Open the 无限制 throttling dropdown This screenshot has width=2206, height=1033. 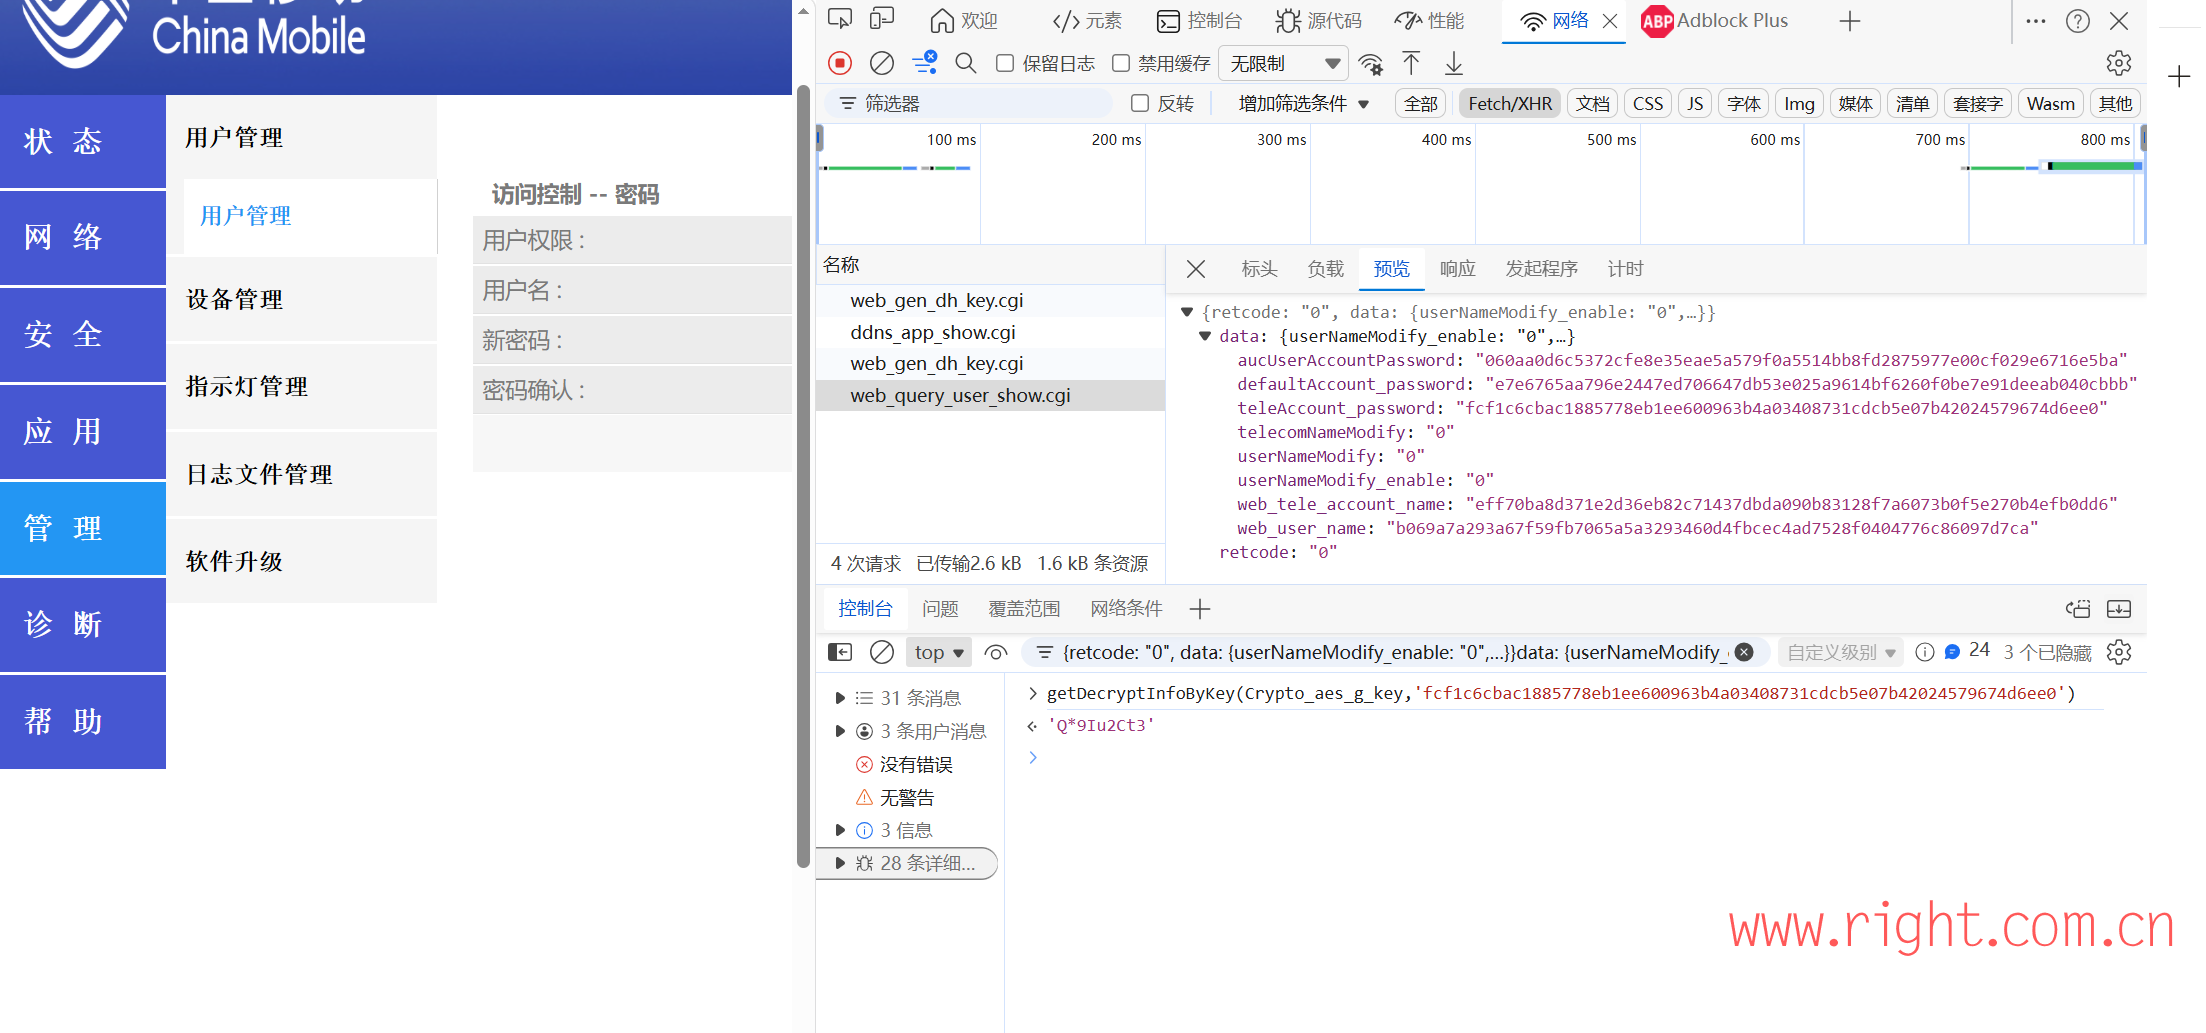coord(1283,64)
